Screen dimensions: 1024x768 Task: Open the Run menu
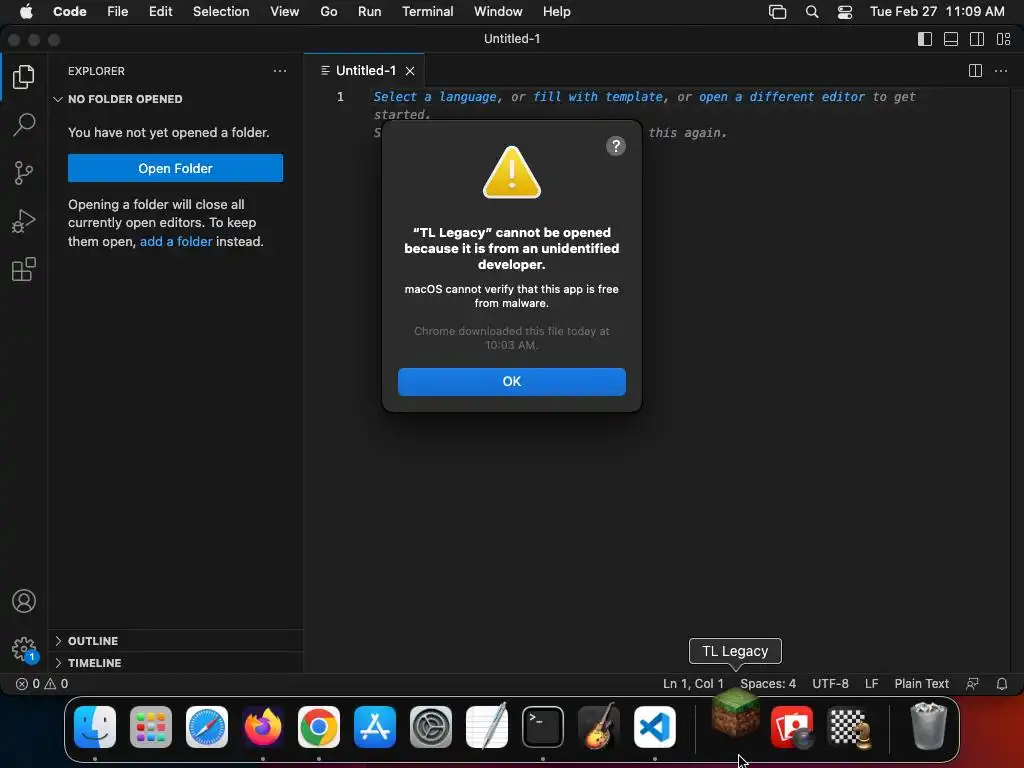[369, 12]
